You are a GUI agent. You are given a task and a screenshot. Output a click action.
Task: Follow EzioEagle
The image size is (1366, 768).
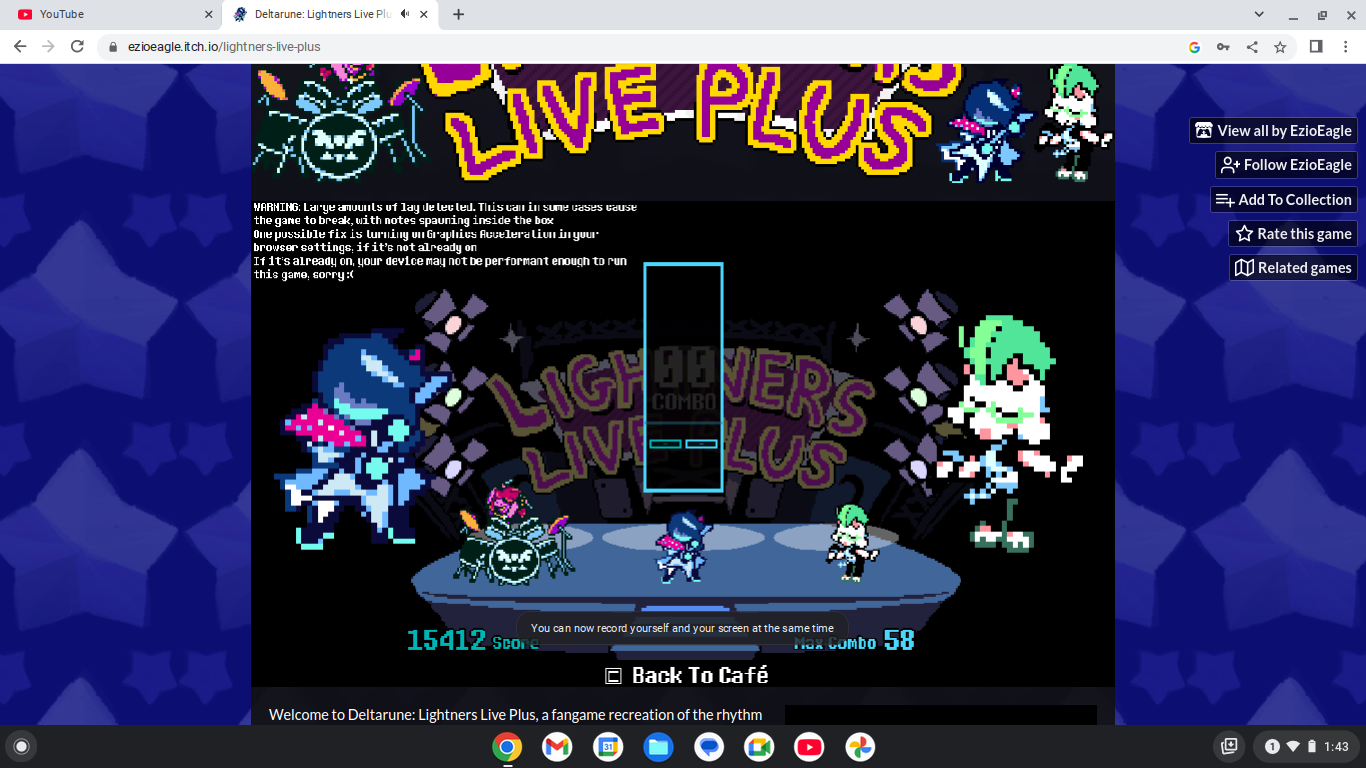(1286, 165)
